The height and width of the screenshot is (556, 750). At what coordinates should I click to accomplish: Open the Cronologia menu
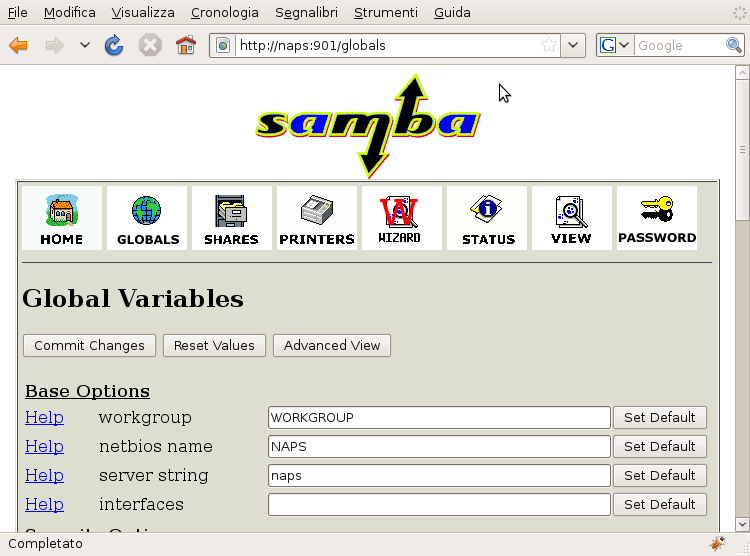(224, 12)
